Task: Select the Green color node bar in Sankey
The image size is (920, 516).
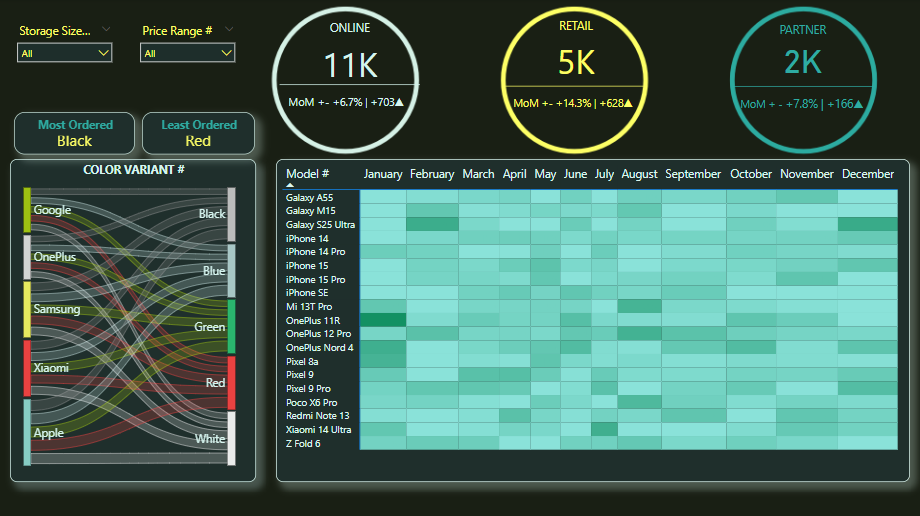Action: [x=232, y=326]
